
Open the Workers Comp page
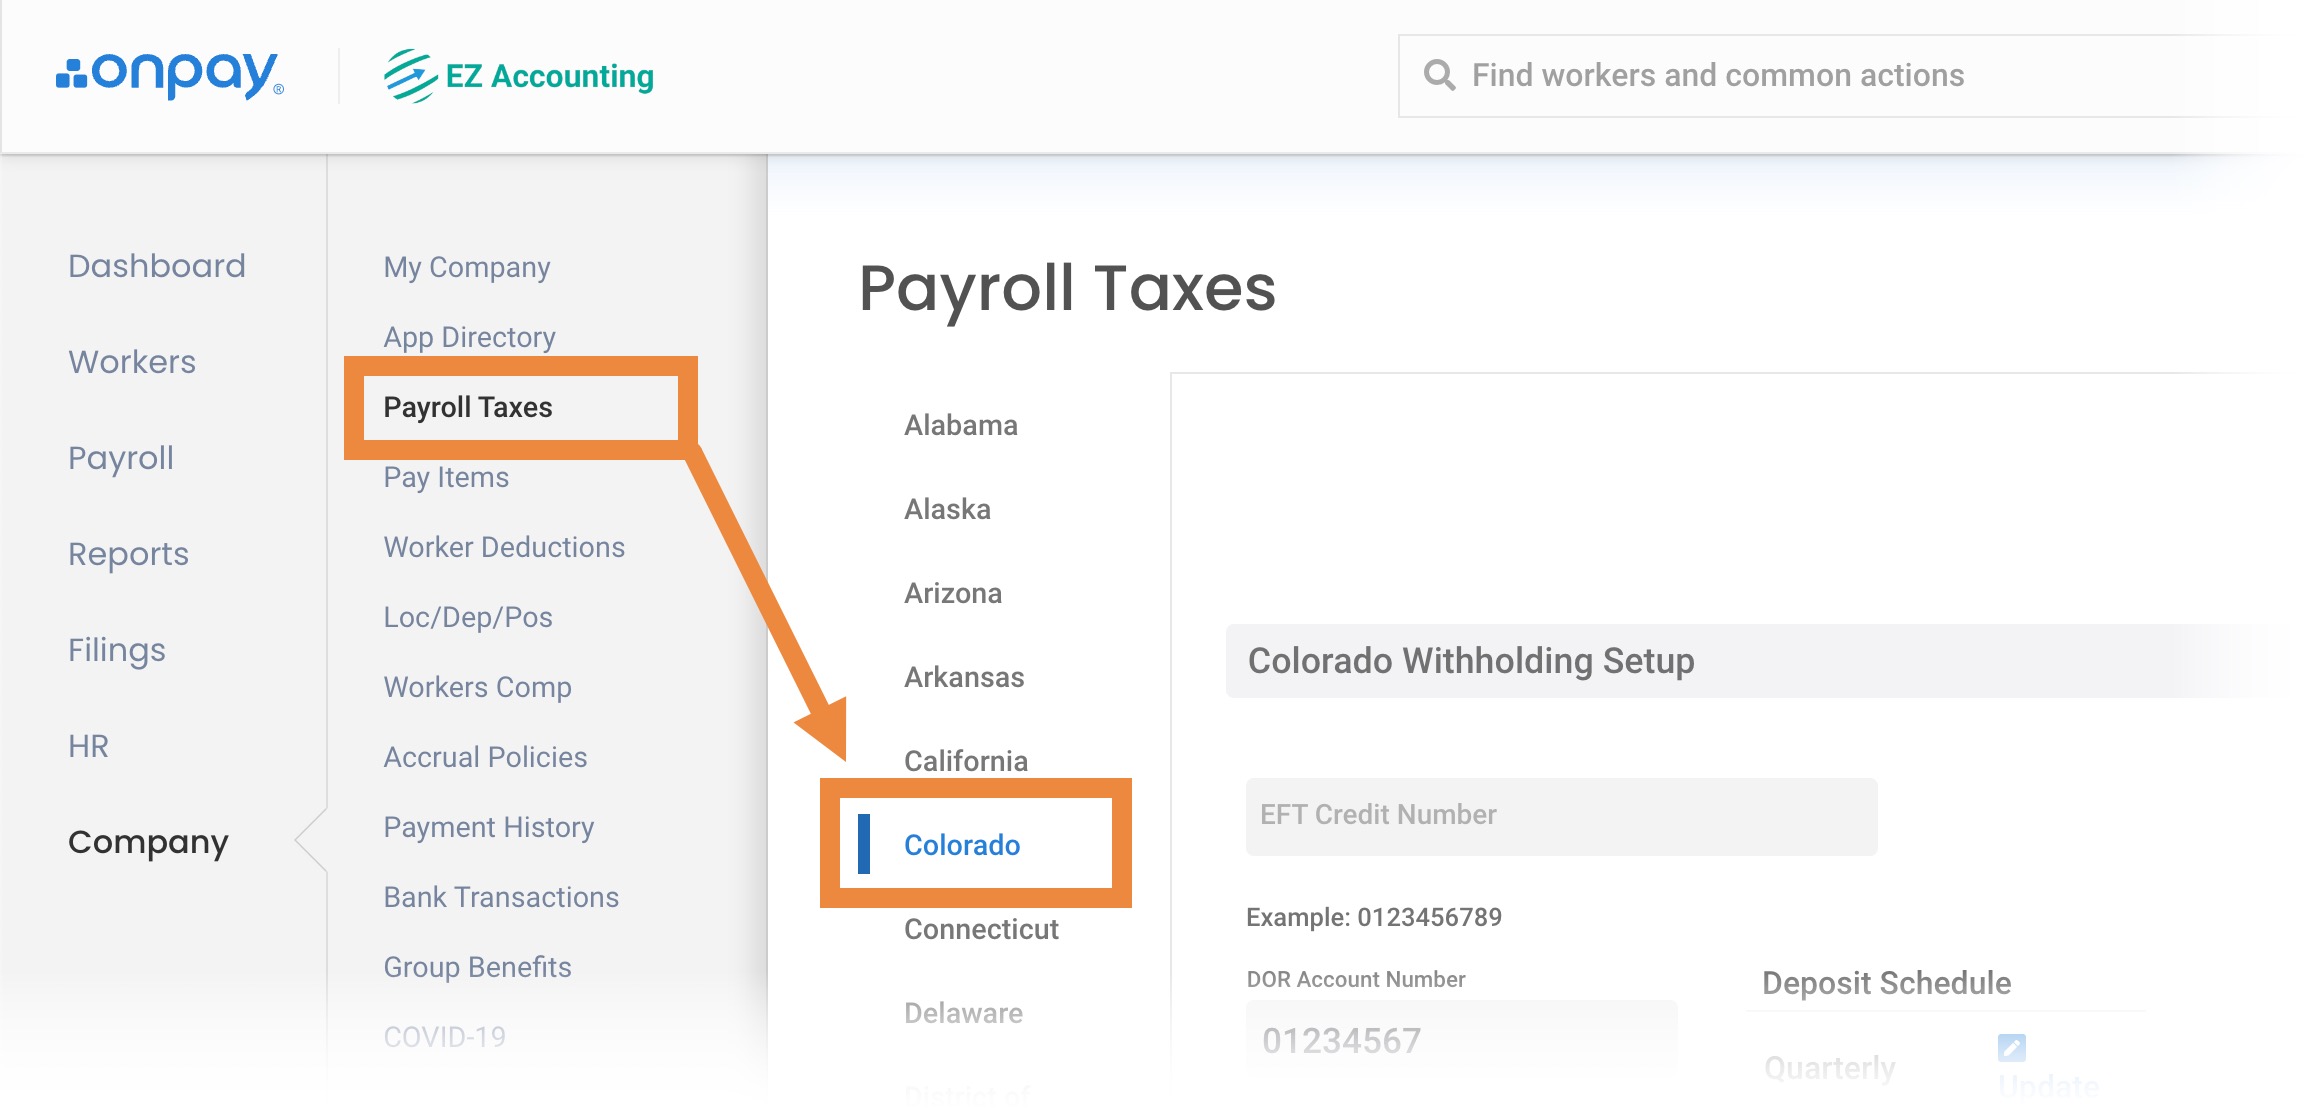pos(477,687)
